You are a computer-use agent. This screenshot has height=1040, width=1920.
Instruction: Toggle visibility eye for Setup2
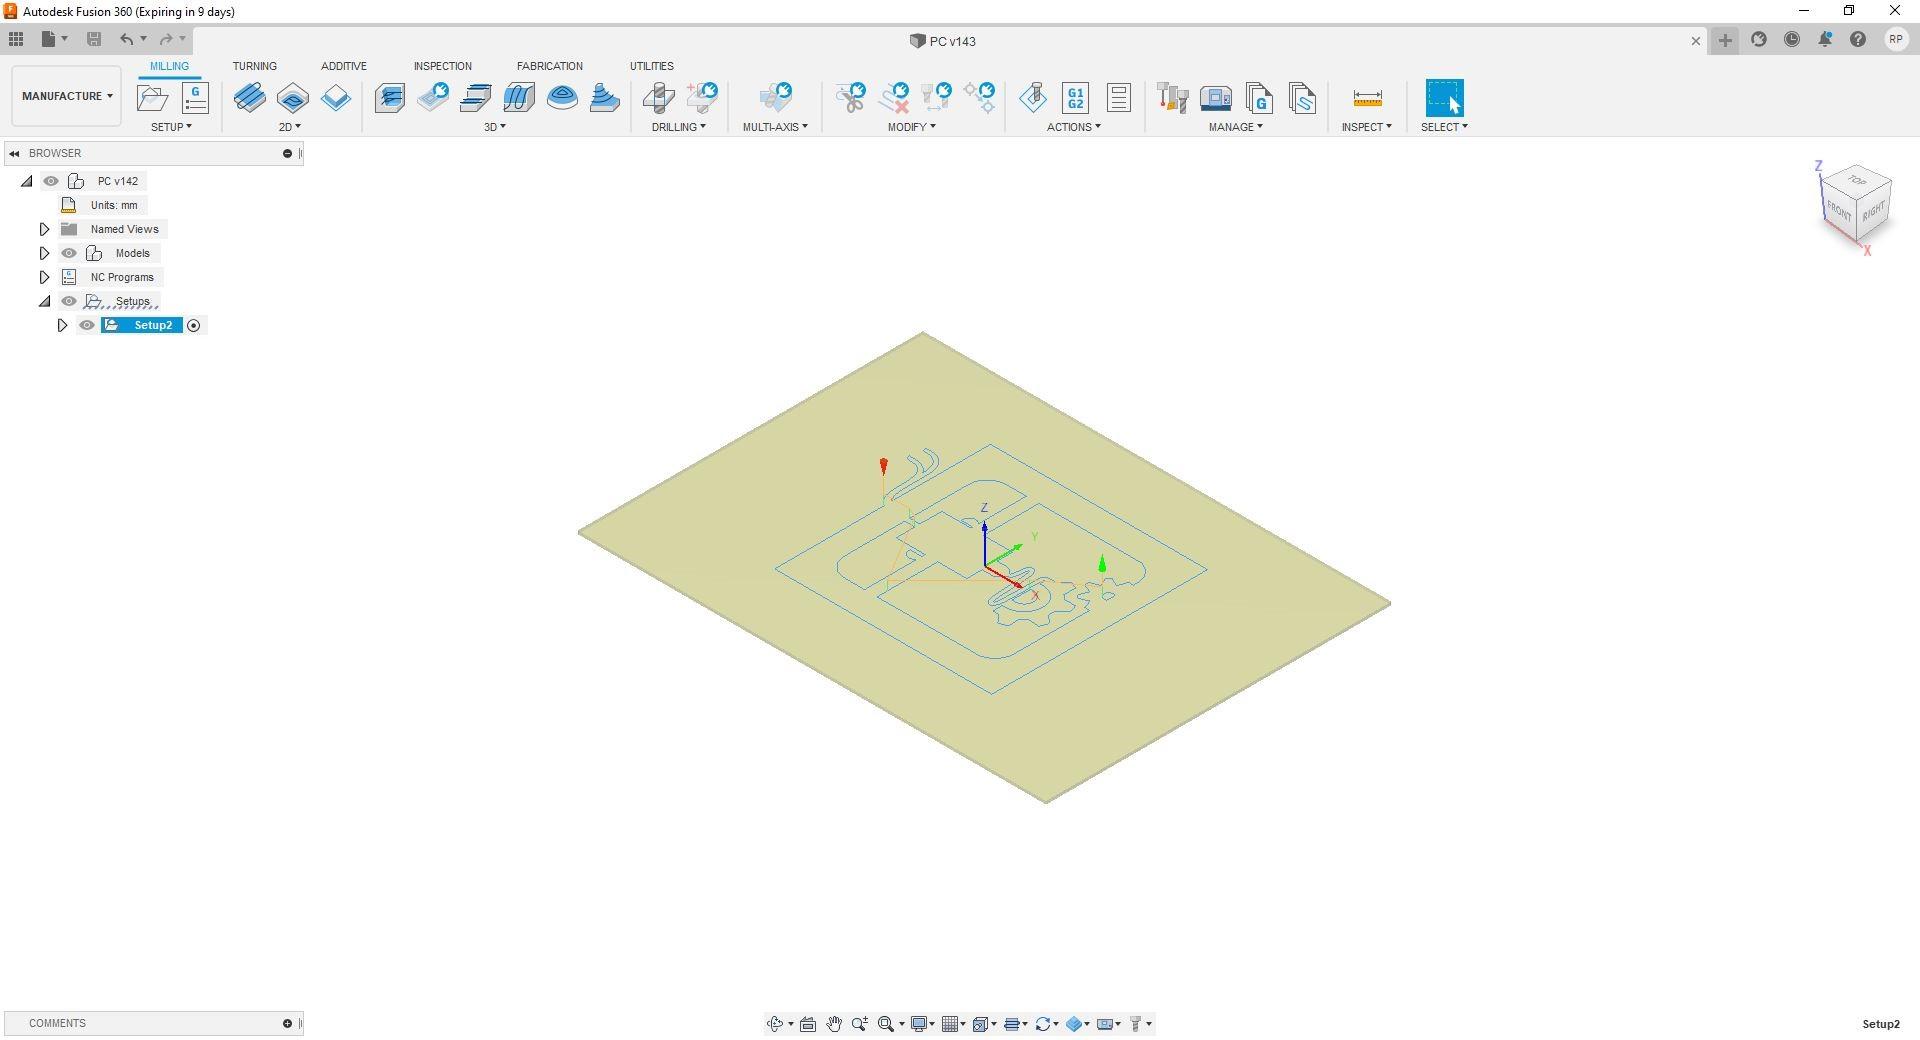(87, 325)
